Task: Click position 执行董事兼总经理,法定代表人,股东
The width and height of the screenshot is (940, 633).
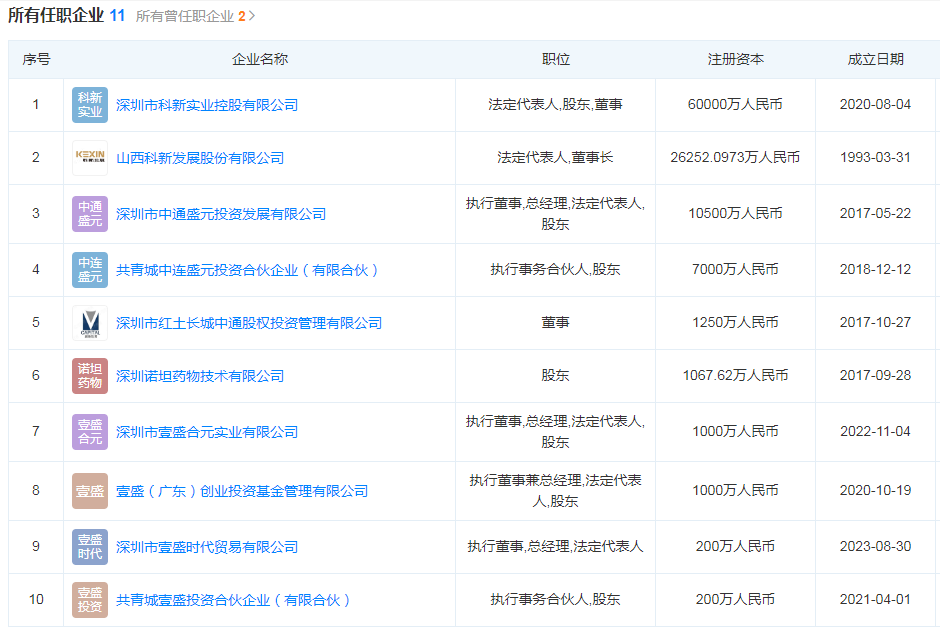Action: (555, 490)
